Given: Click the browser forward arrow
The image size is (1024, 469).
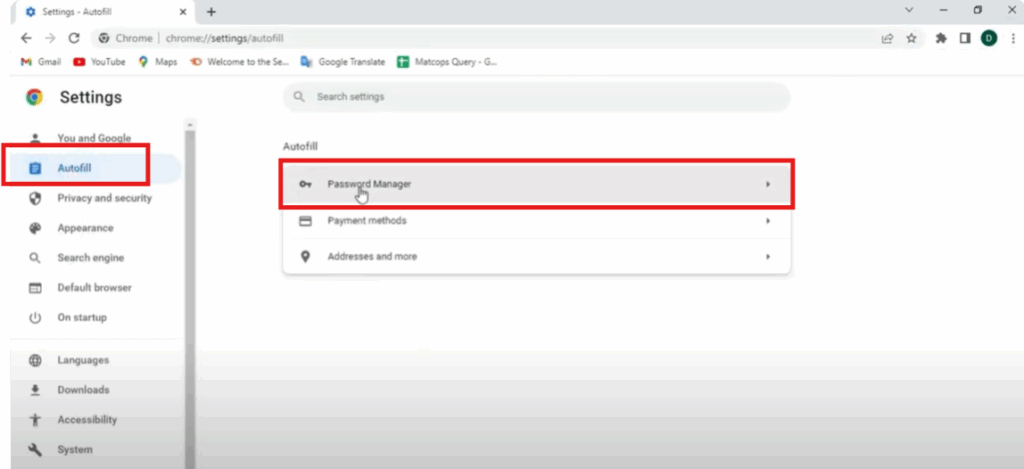Looking at the screenshot, I should [50, 39].
